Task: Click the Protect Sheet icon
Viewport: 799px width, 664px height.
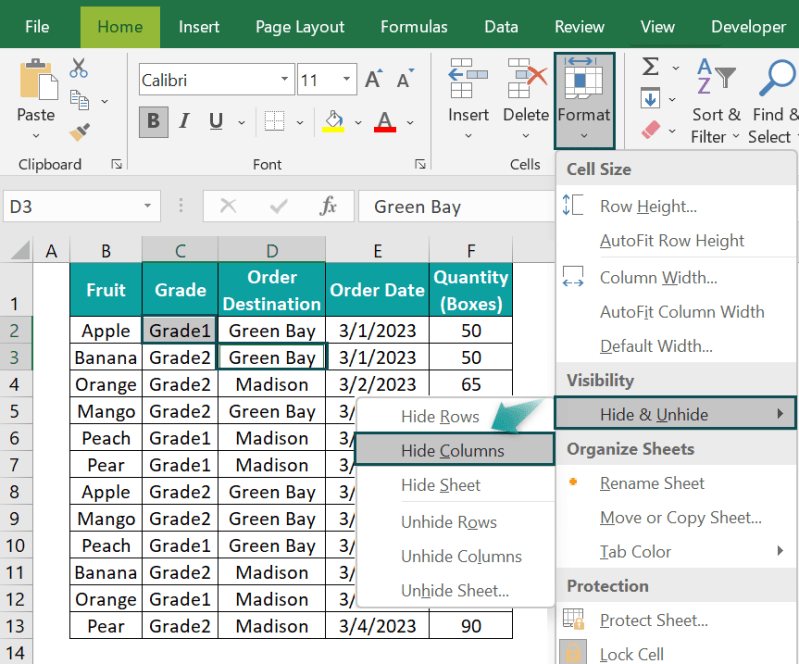Action: click(x=573, y=620)
